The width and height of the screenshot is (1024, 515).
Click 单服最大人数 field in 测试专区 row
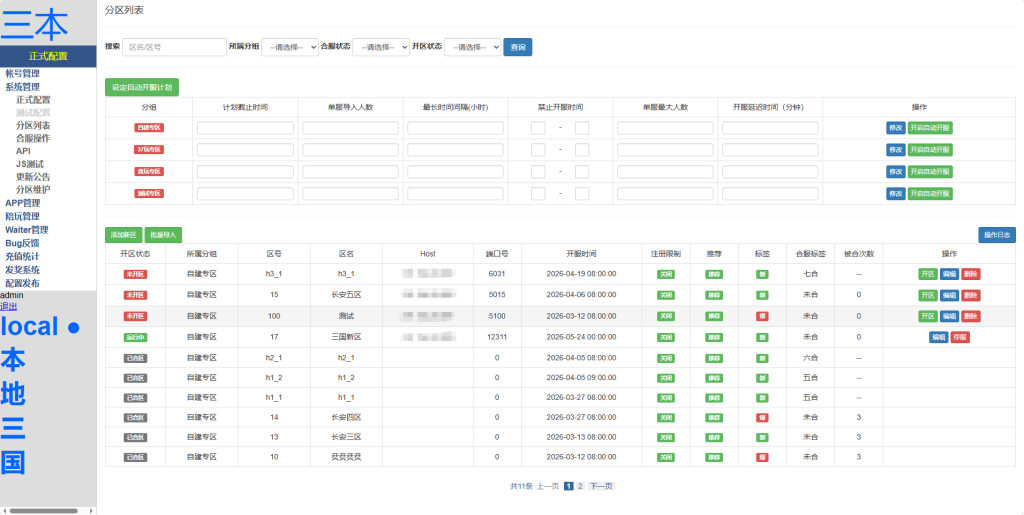pyautogui.click(x=665, y=193)
